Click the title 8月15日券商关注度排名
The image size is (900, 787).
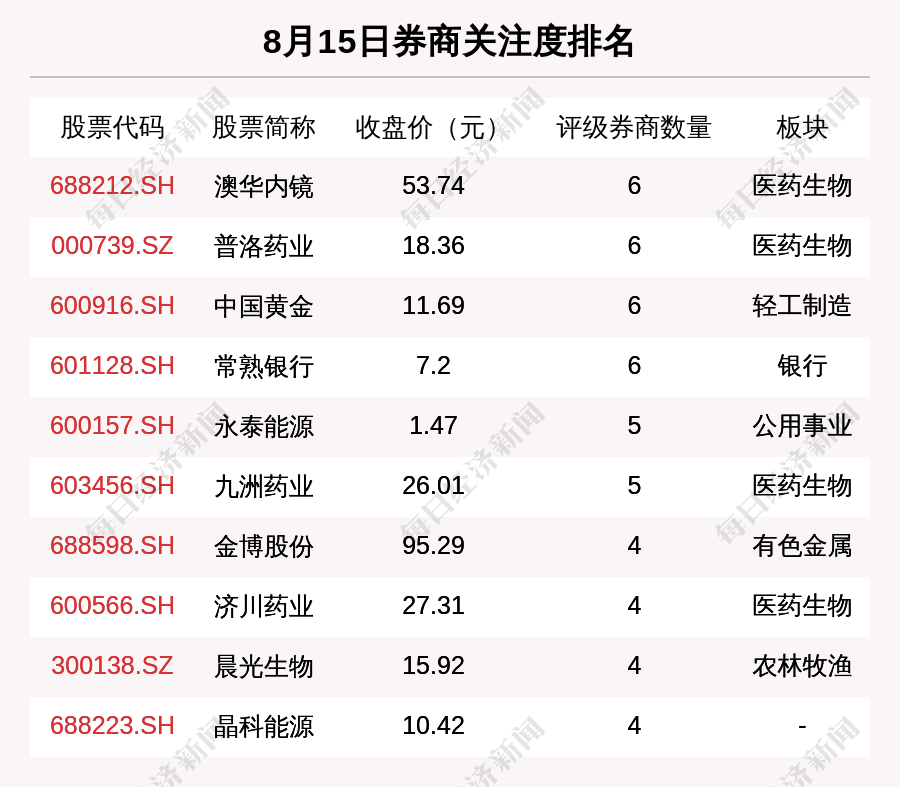point(448,42)
